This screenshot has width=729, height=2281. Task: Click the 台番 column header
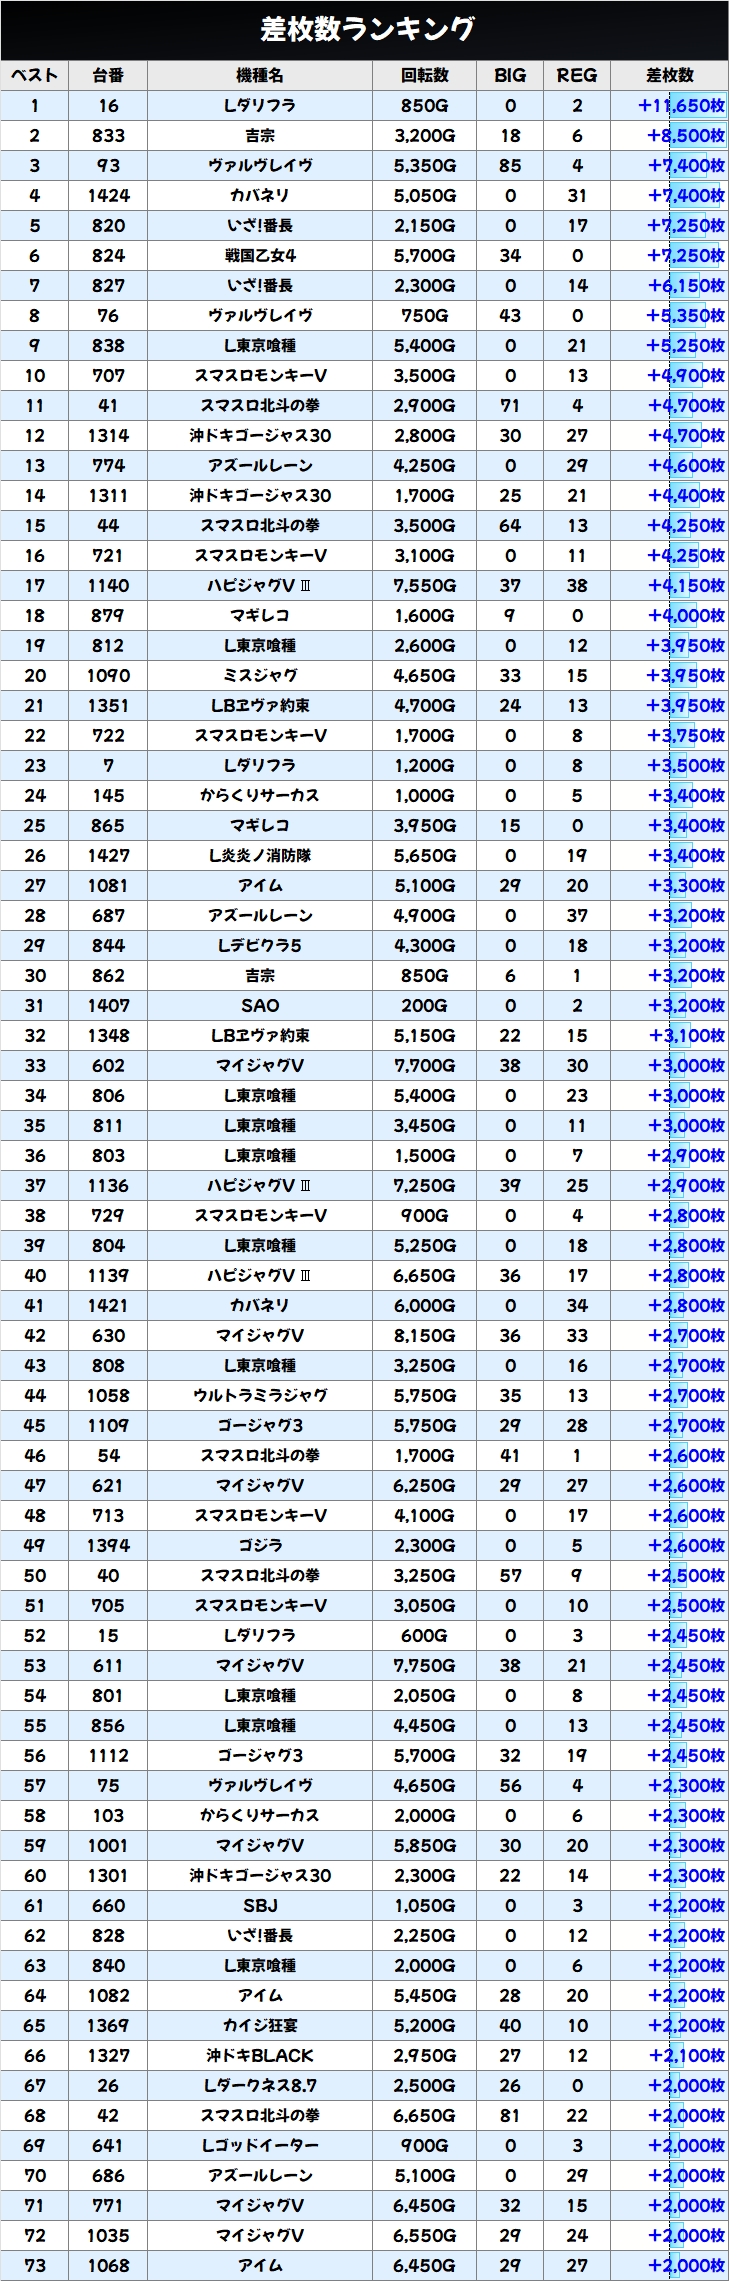click(108, 76)
